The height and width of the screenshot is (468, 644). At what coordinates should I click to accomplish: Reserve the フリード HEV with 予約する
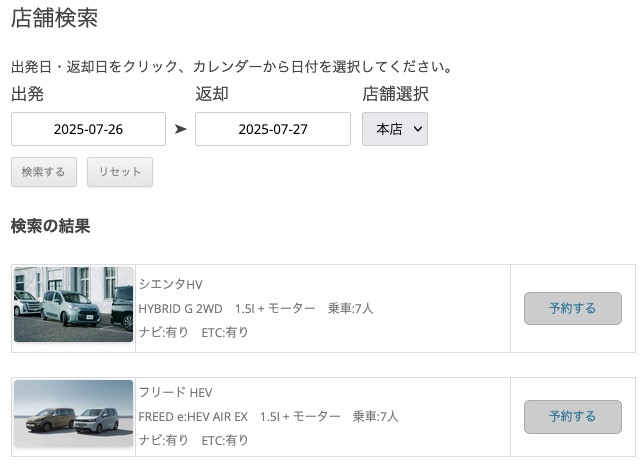(573, 417)
